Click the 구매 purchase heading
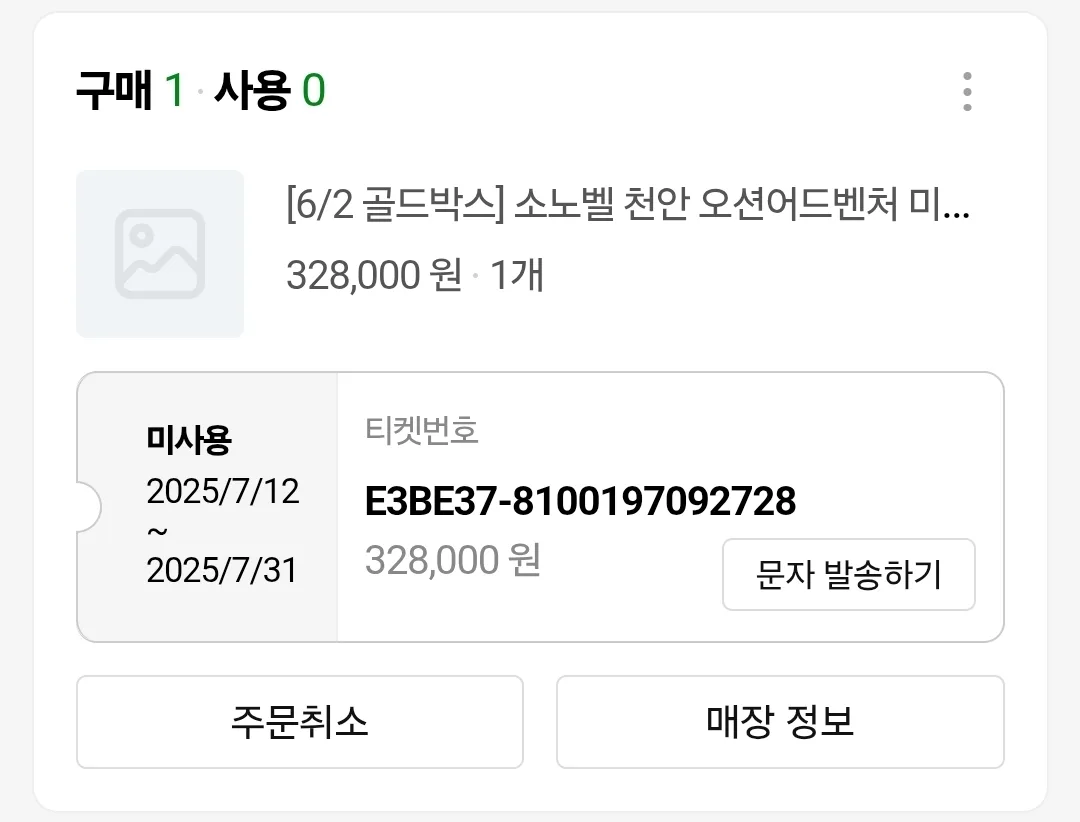Viewport: 1080px width, 822px height. 114,90
